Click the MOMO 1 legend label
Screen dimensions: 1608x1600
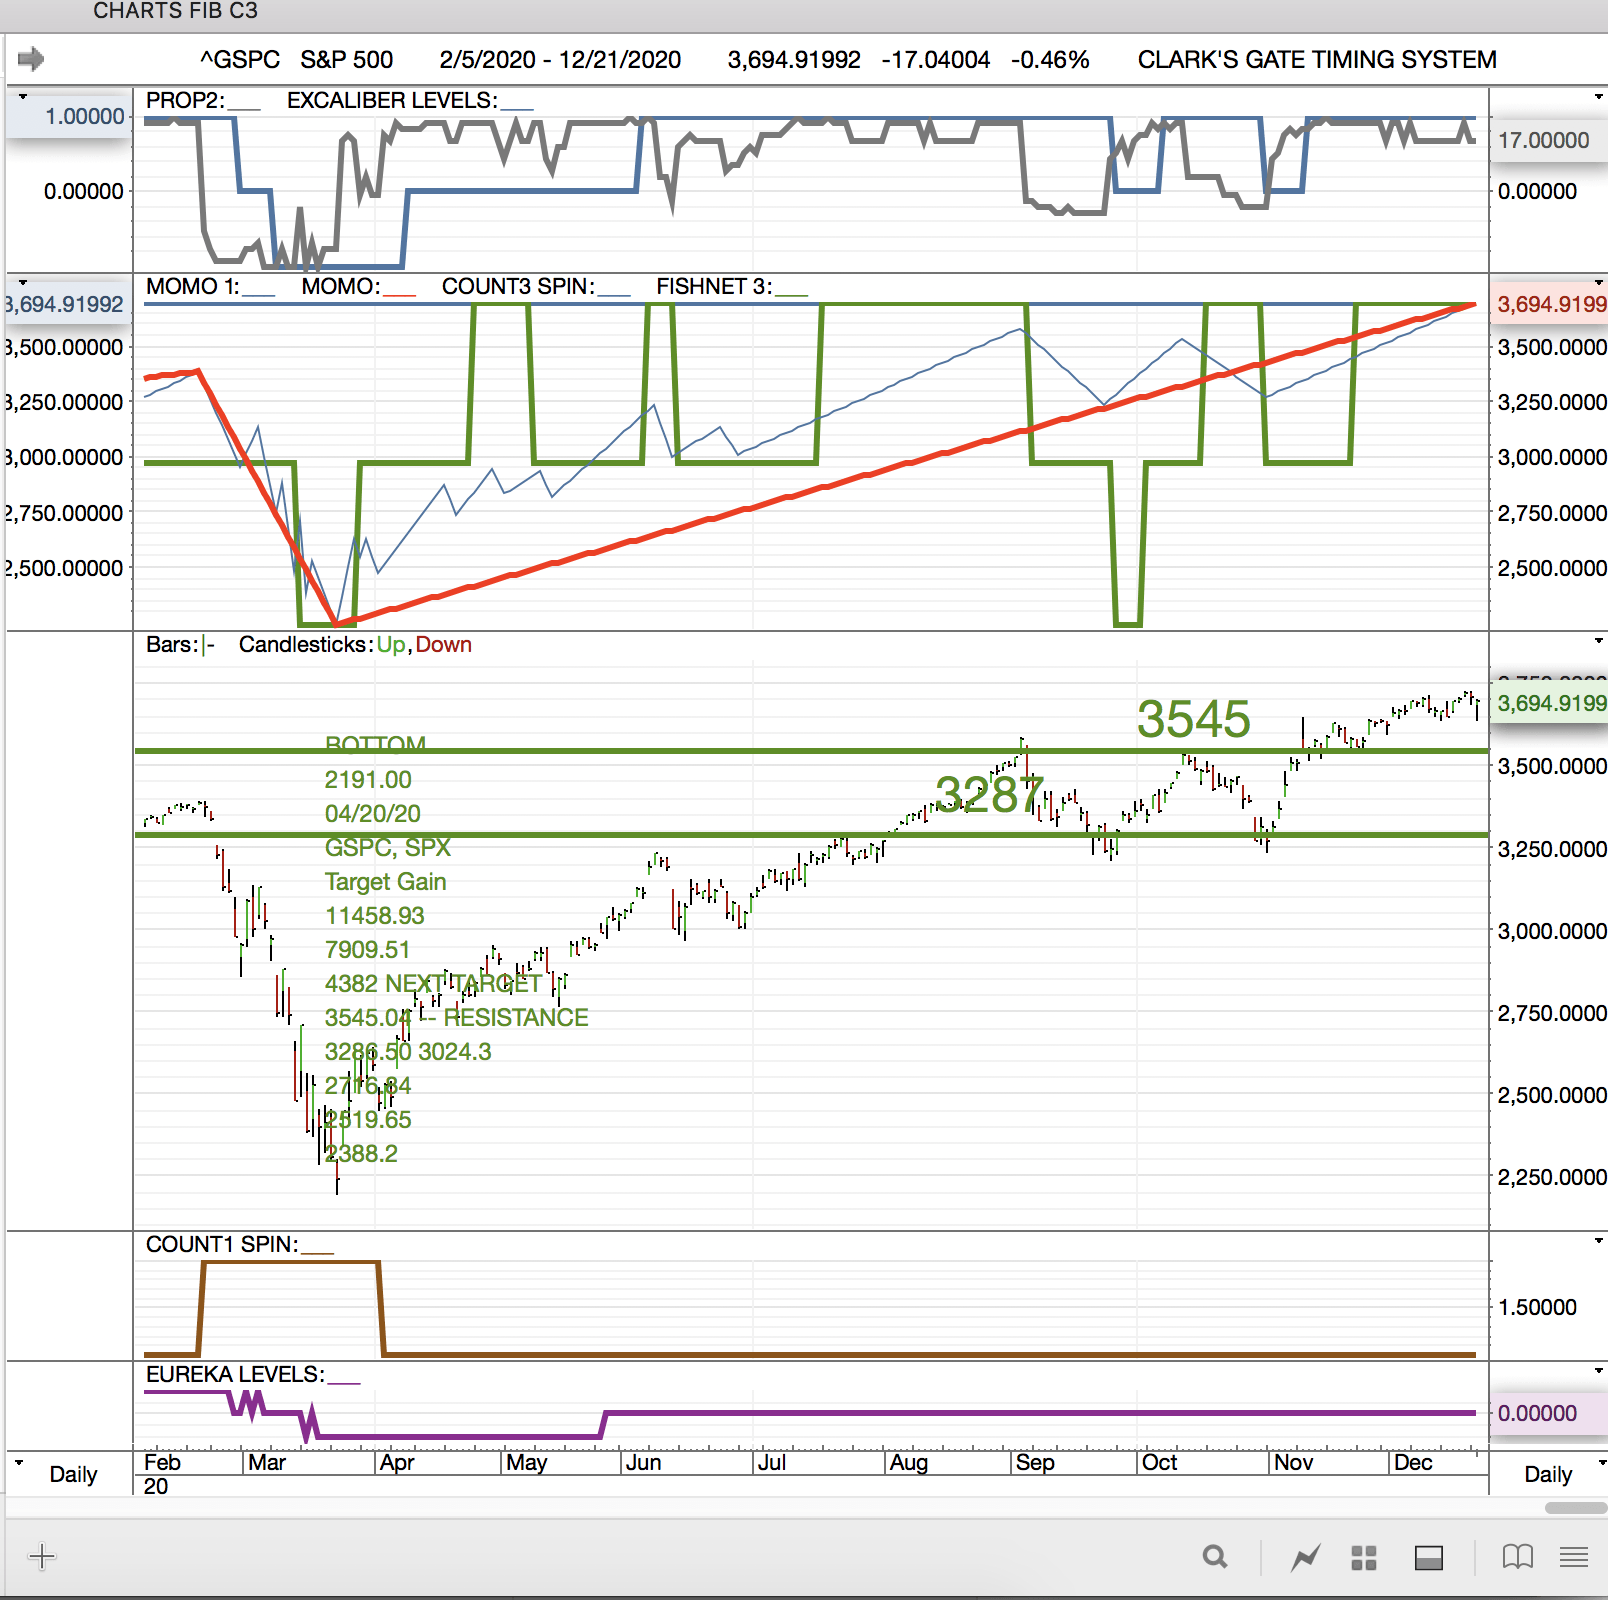pyautogui.click(x=193, y=286)
